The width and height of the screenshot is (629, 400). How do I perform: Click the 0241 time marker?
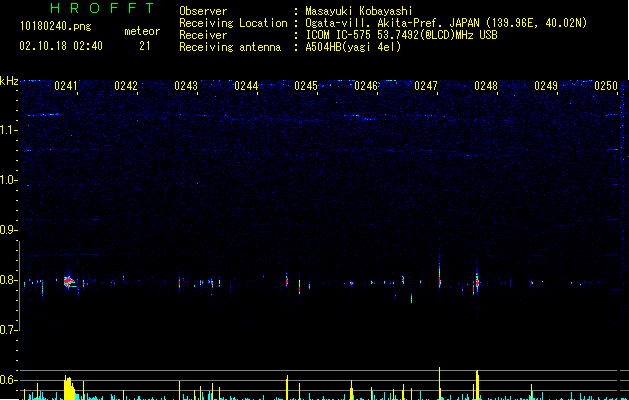coord(66,86)
